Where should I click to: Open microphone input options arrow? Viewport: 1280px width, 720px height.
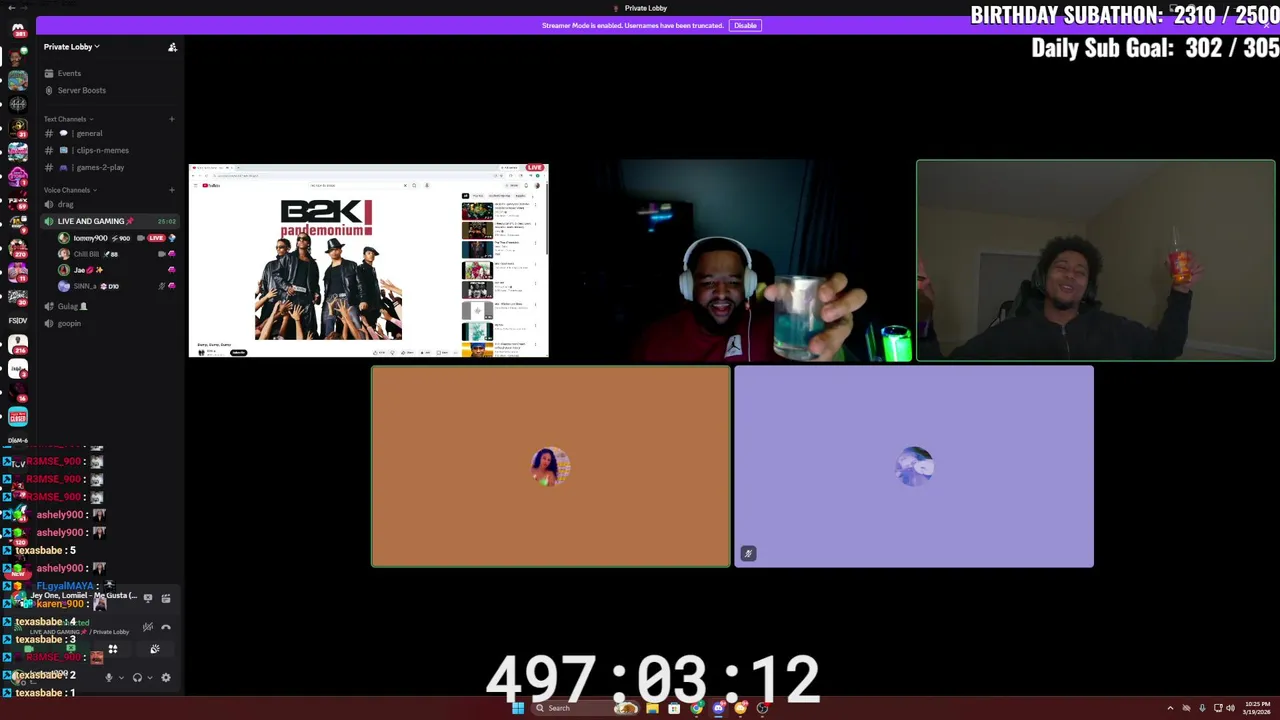[121, 677]
